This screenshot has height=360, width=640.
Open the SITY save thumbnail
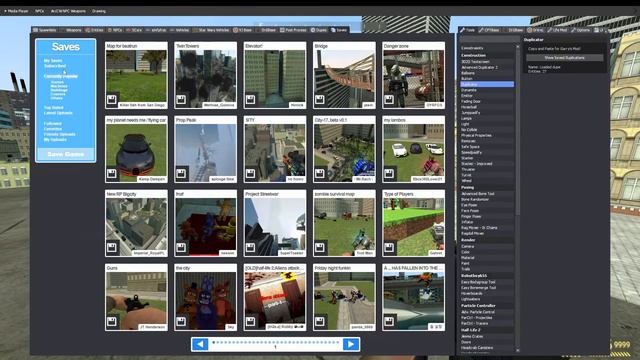pos(275,153)
